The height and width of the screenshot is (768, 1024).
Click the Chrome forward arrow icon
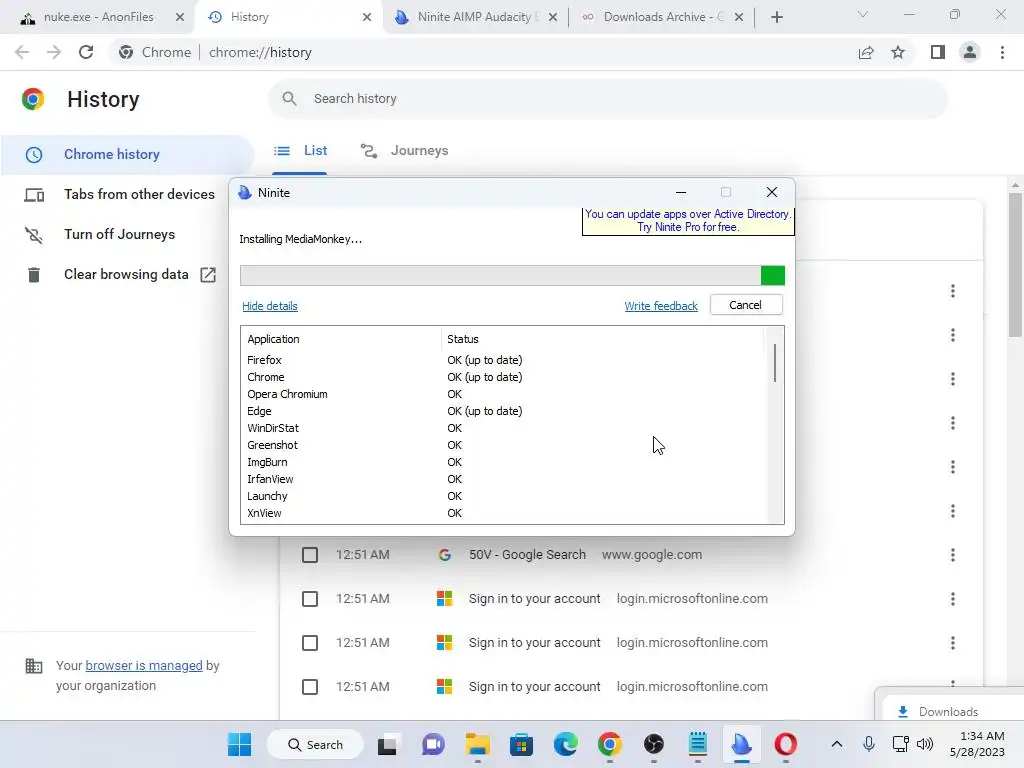click(54, 52)
